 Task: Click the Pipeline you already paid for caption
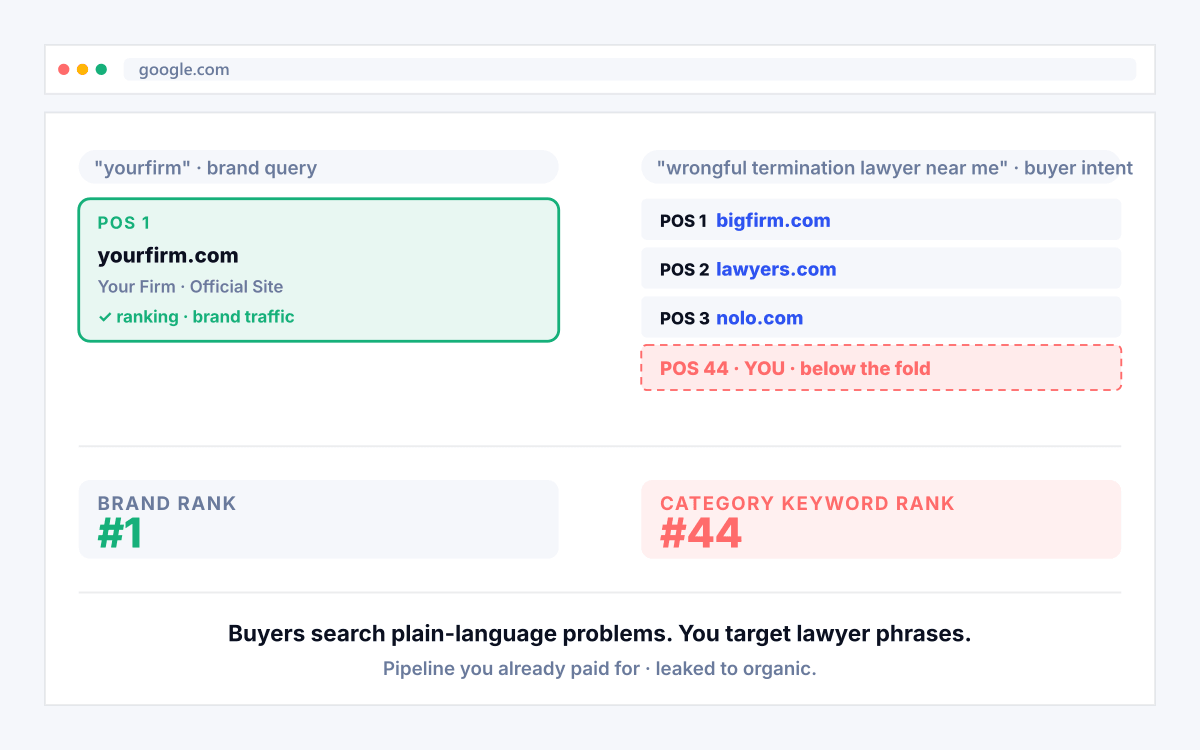[600, 669]
